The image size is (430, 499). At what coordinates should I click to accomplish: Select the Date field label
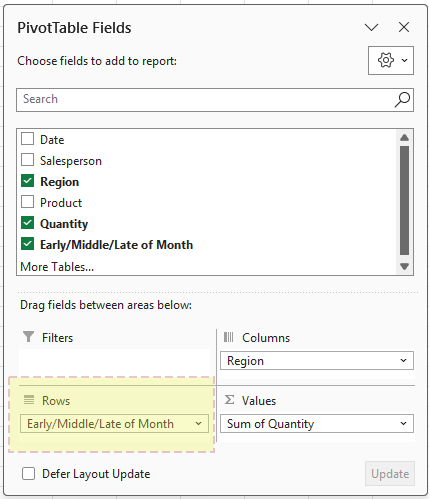(52, 140)
